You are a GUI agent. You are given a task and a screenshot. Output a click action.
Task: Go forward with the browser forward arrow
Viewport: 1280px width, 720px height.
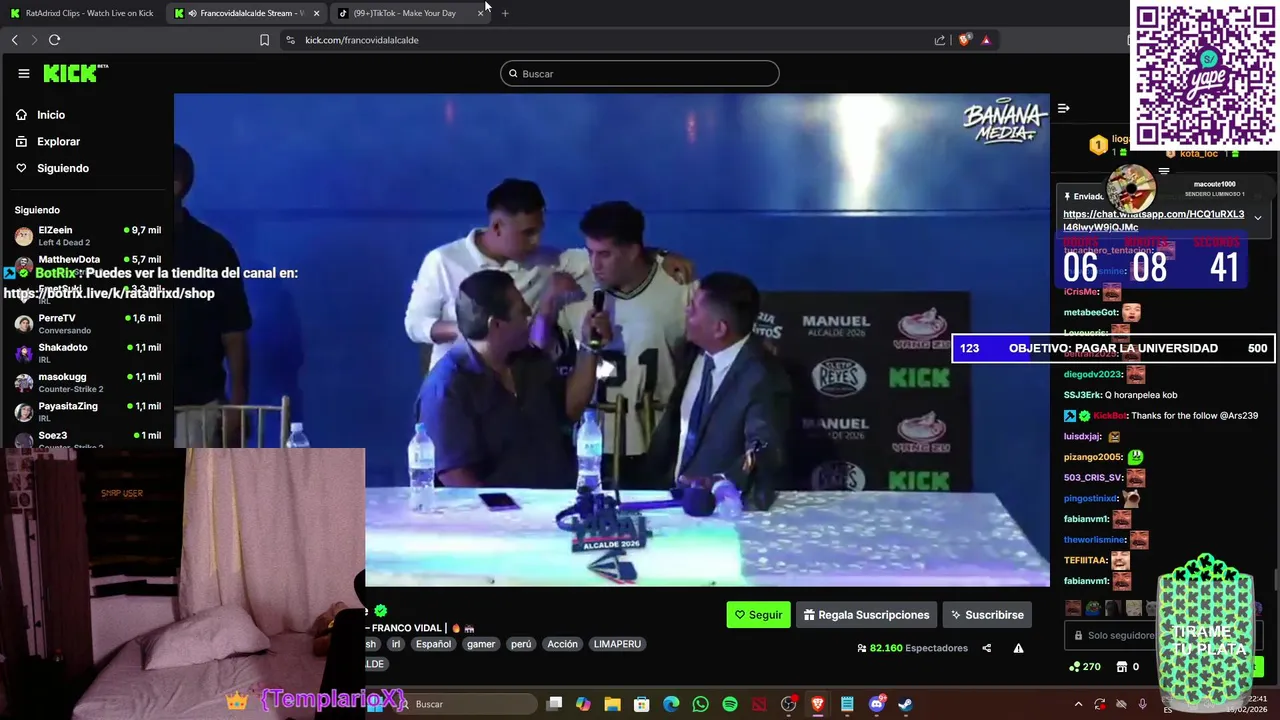coord(34,40)
